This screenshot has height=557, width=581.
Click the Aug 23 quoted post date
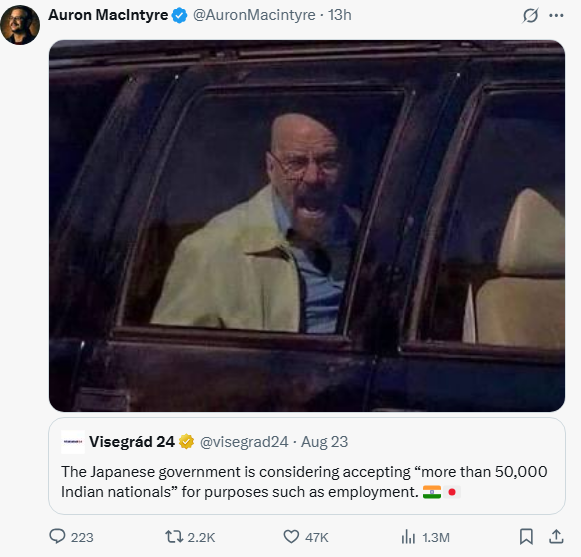tap(324, 442)
